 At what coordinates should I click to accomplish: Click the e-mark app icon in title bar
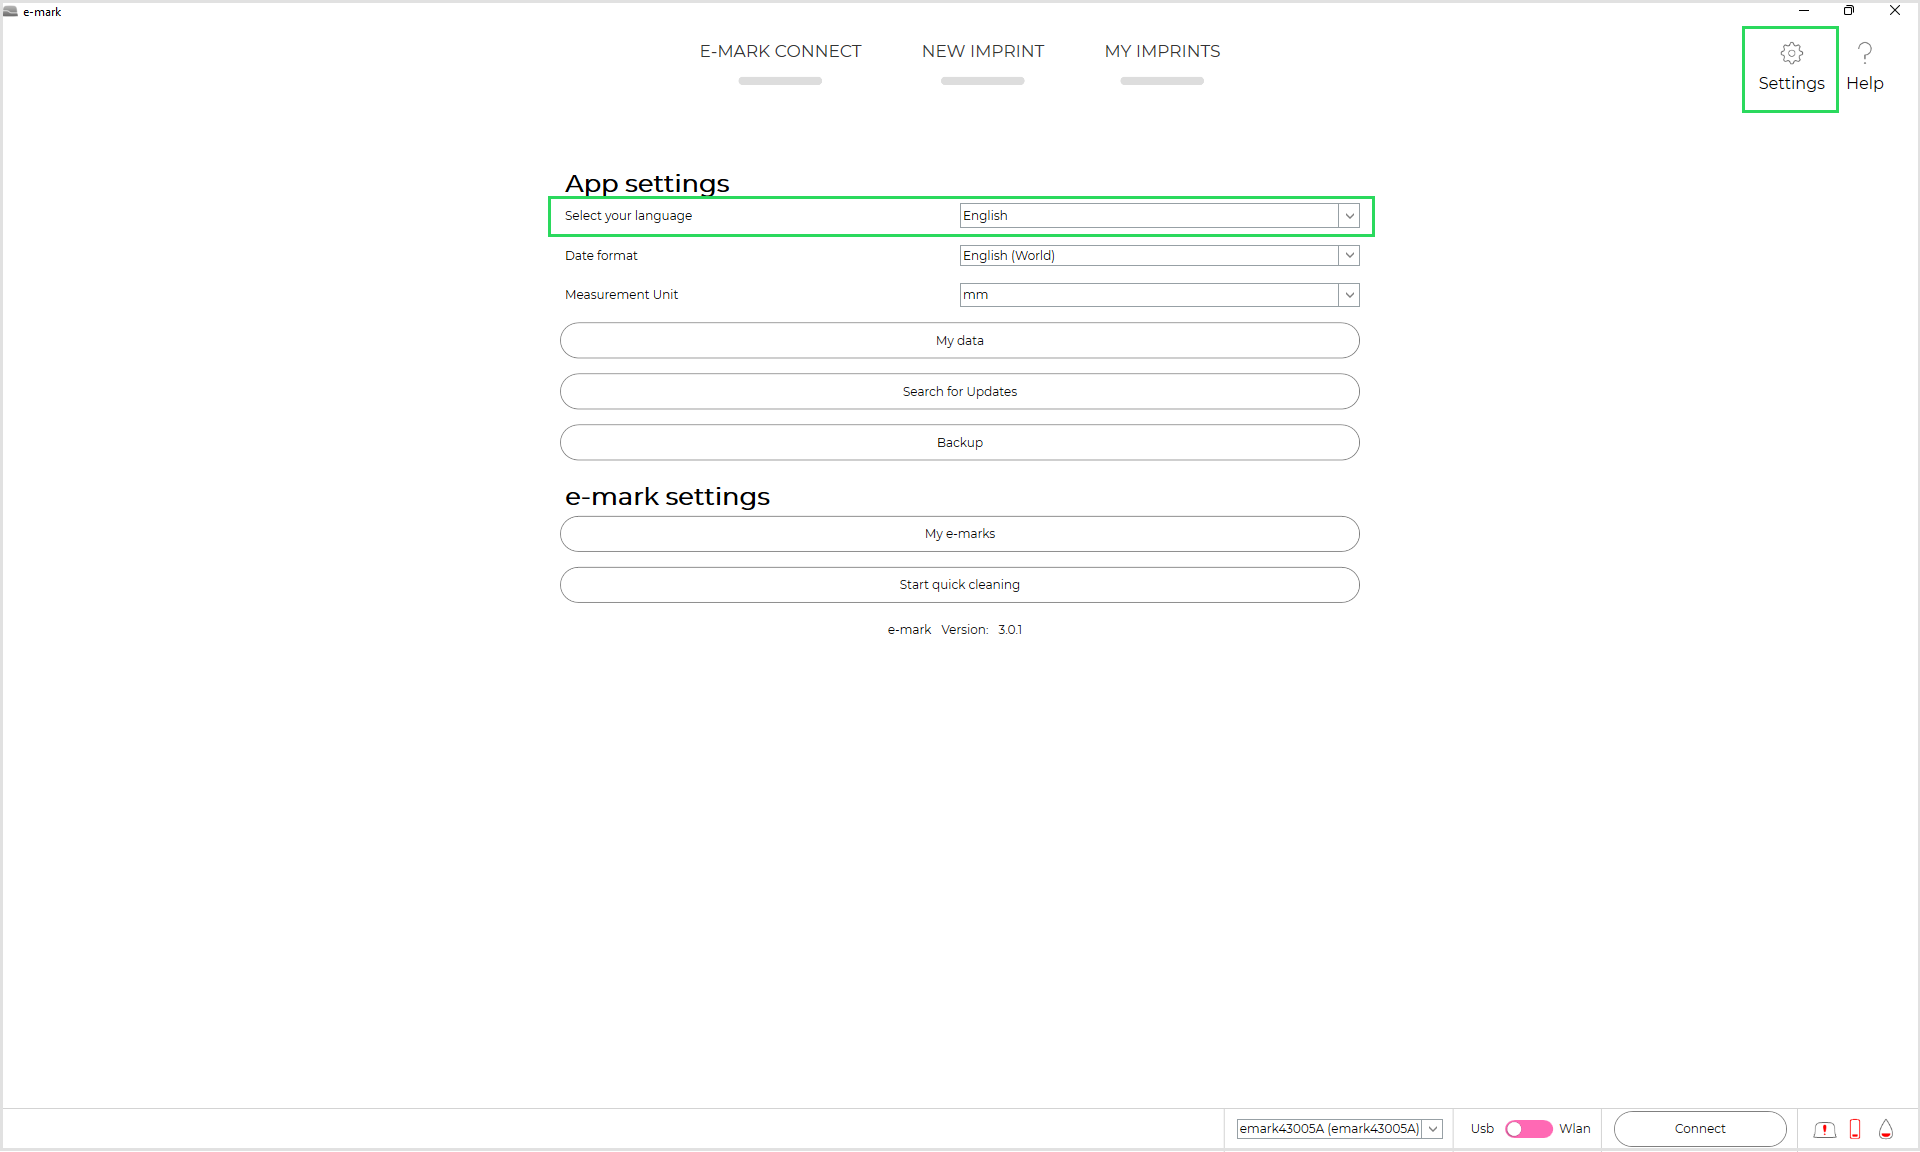(x=11, y=11)
